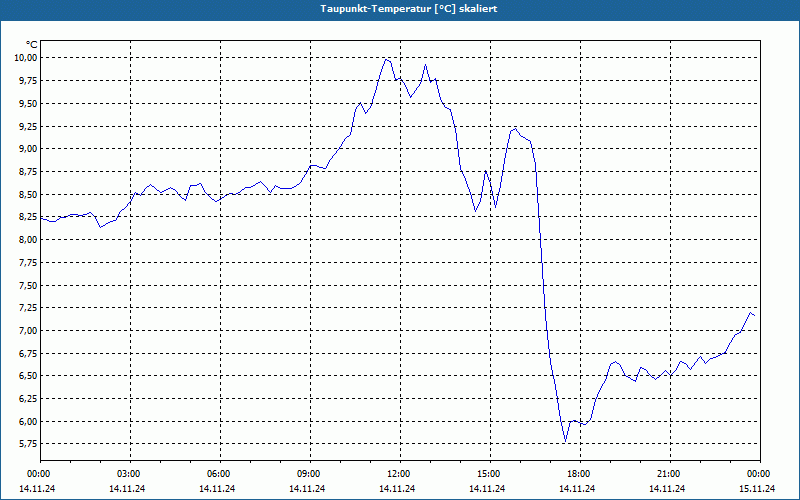800x500 pixels.
Task: Select the '10,00' y-axis label
Action: pyautogui.click(x=26, y=58)
